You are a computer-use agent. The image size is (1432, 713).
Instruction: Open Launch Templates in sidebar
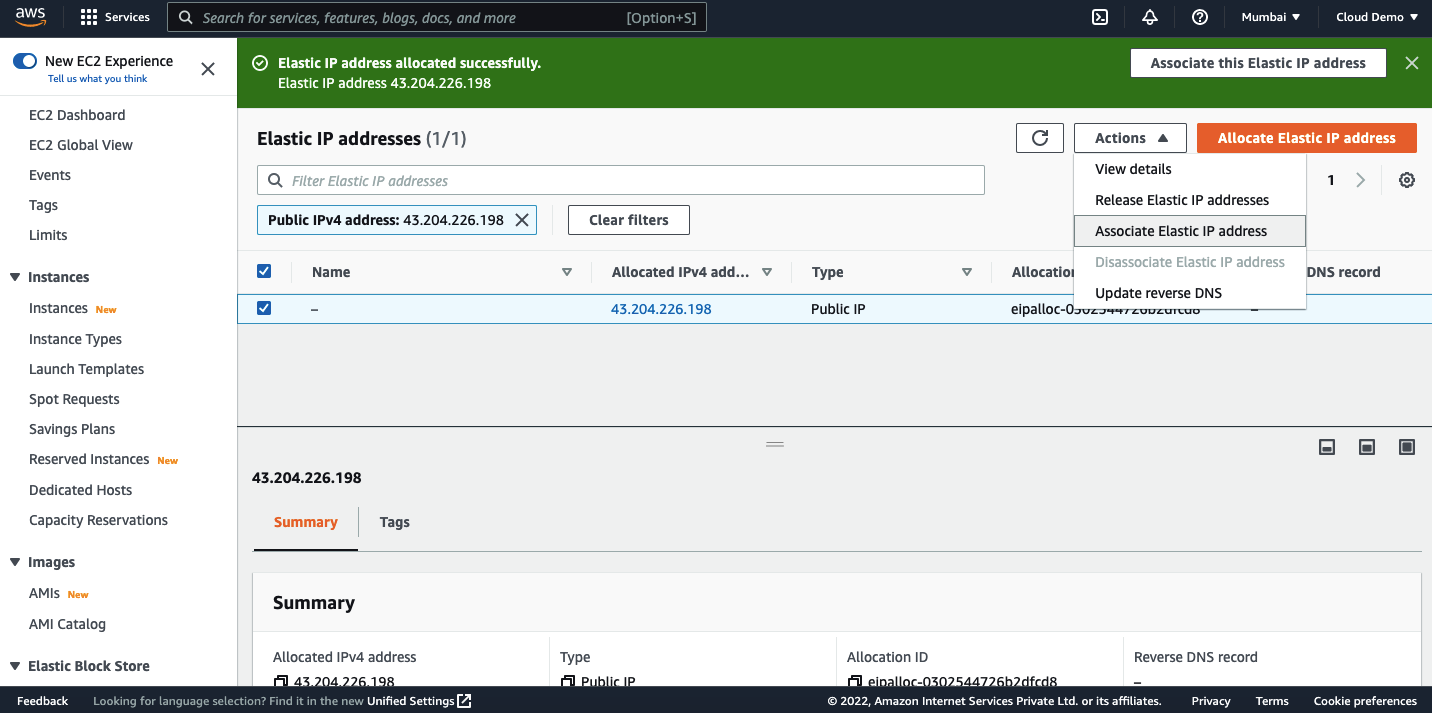click(87, 369)
